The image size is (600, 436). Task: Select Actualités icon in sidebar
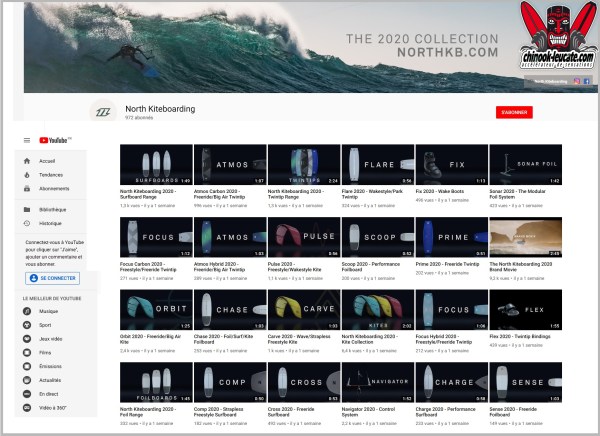[x=27, y=380]
